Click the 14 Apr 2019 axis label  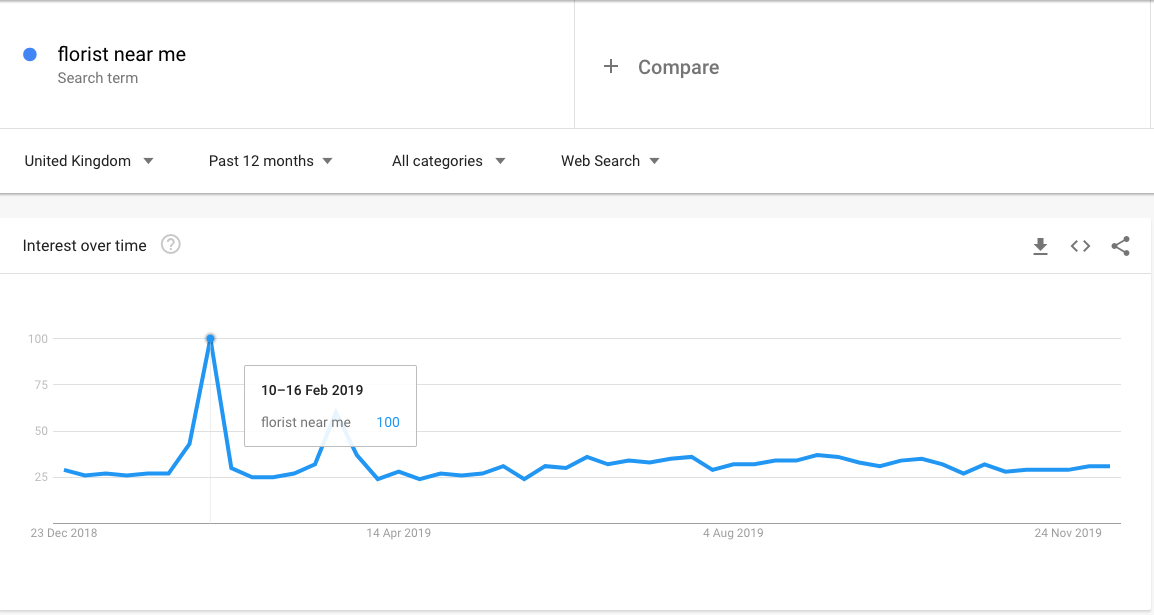click(399, 533)
